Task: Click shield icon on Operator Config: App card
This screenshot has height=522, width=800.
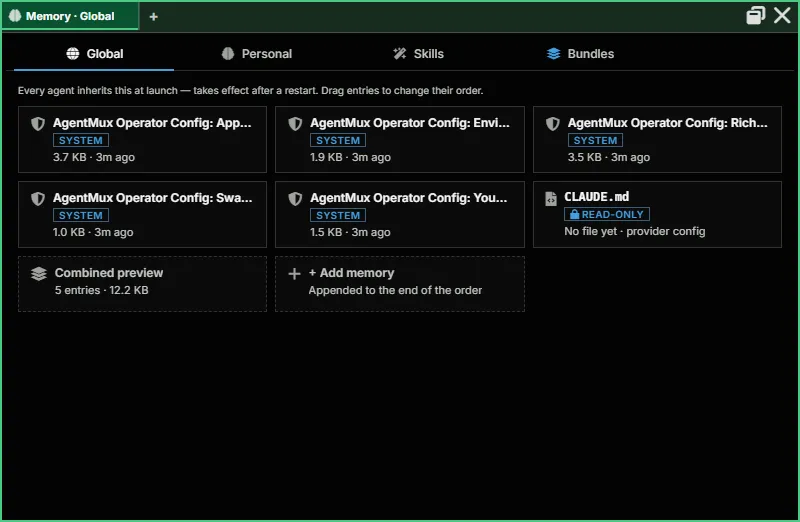Action: click(x=38, y=123)
